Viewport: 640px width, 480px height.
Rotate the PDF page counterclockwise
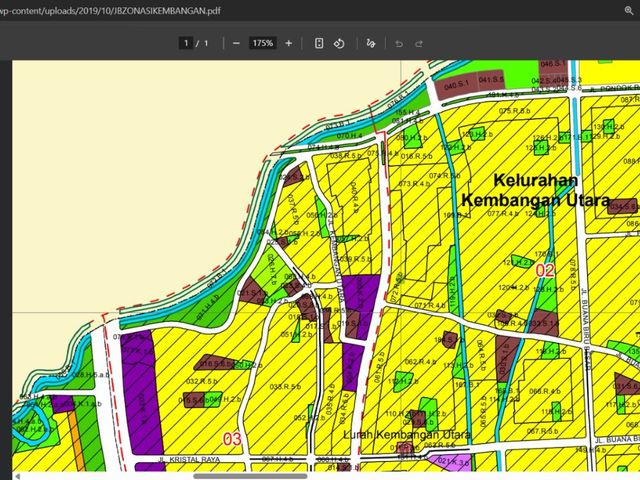point(339,43)
